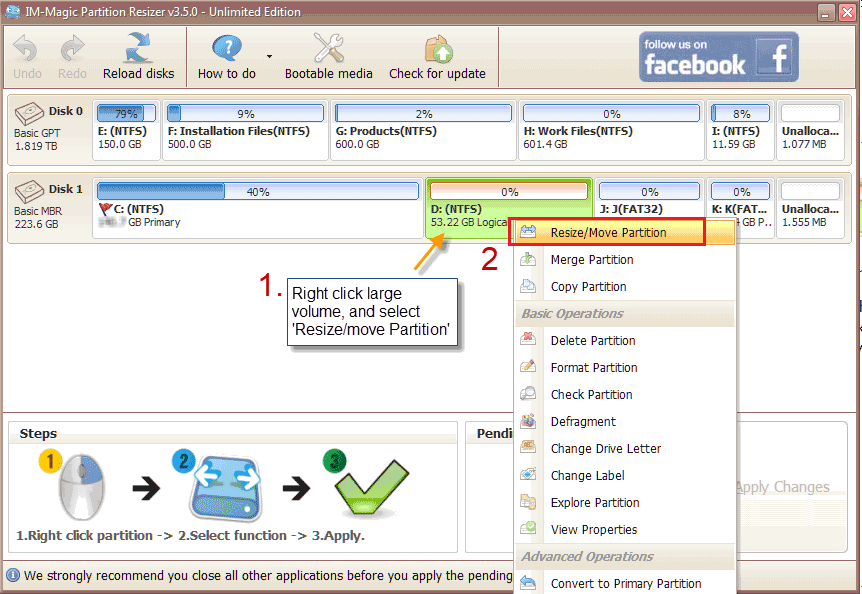This screenshot has height=594, width=862.
Task: Click the Undo arrow icon
Action: pos(25,48)
